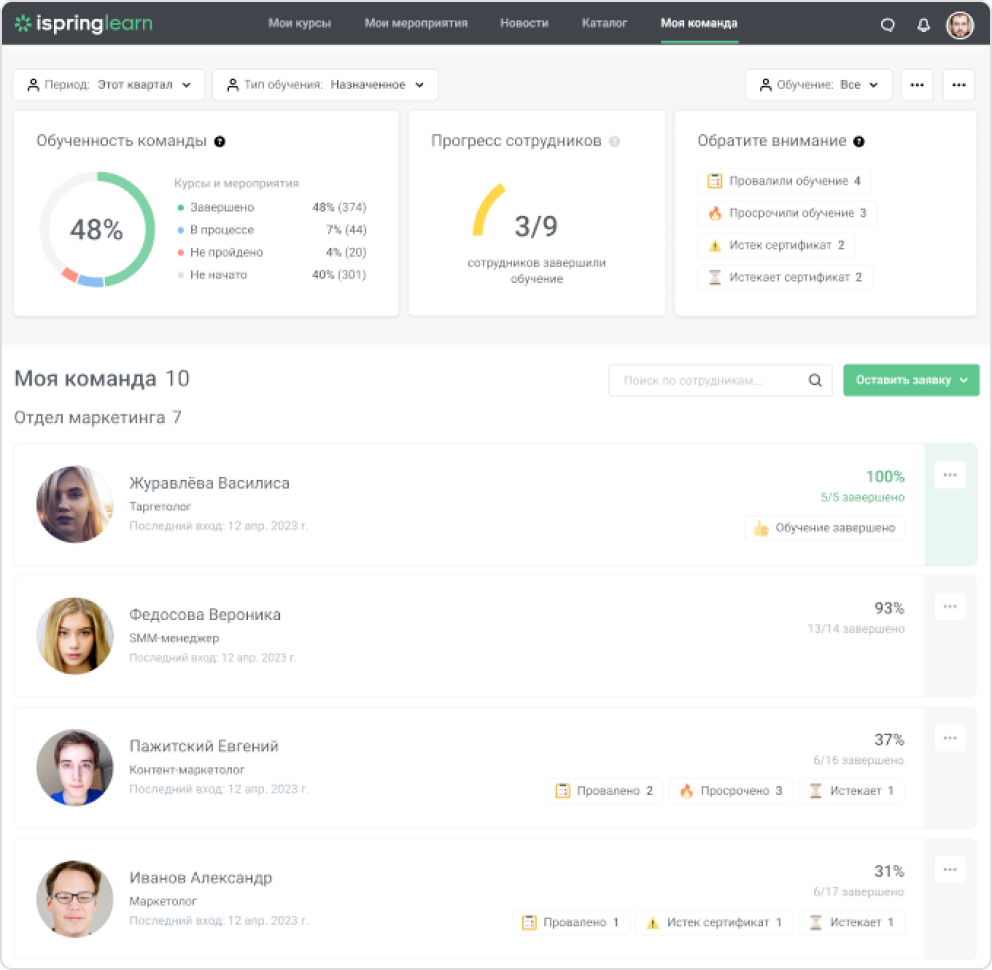Image resolution: width=992 pixels, height=970 pixels.
Task: Switch to the Каталог tab
Action: [x=604, y=23]
